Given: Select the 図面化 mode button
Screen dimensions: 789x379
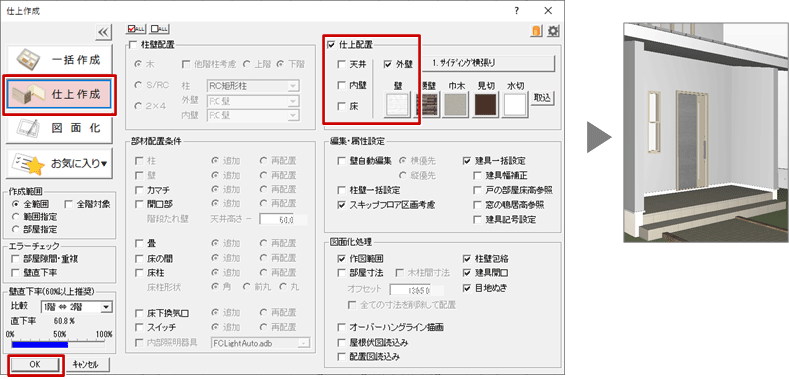Looking at the screenshot, I should point(59,128).
